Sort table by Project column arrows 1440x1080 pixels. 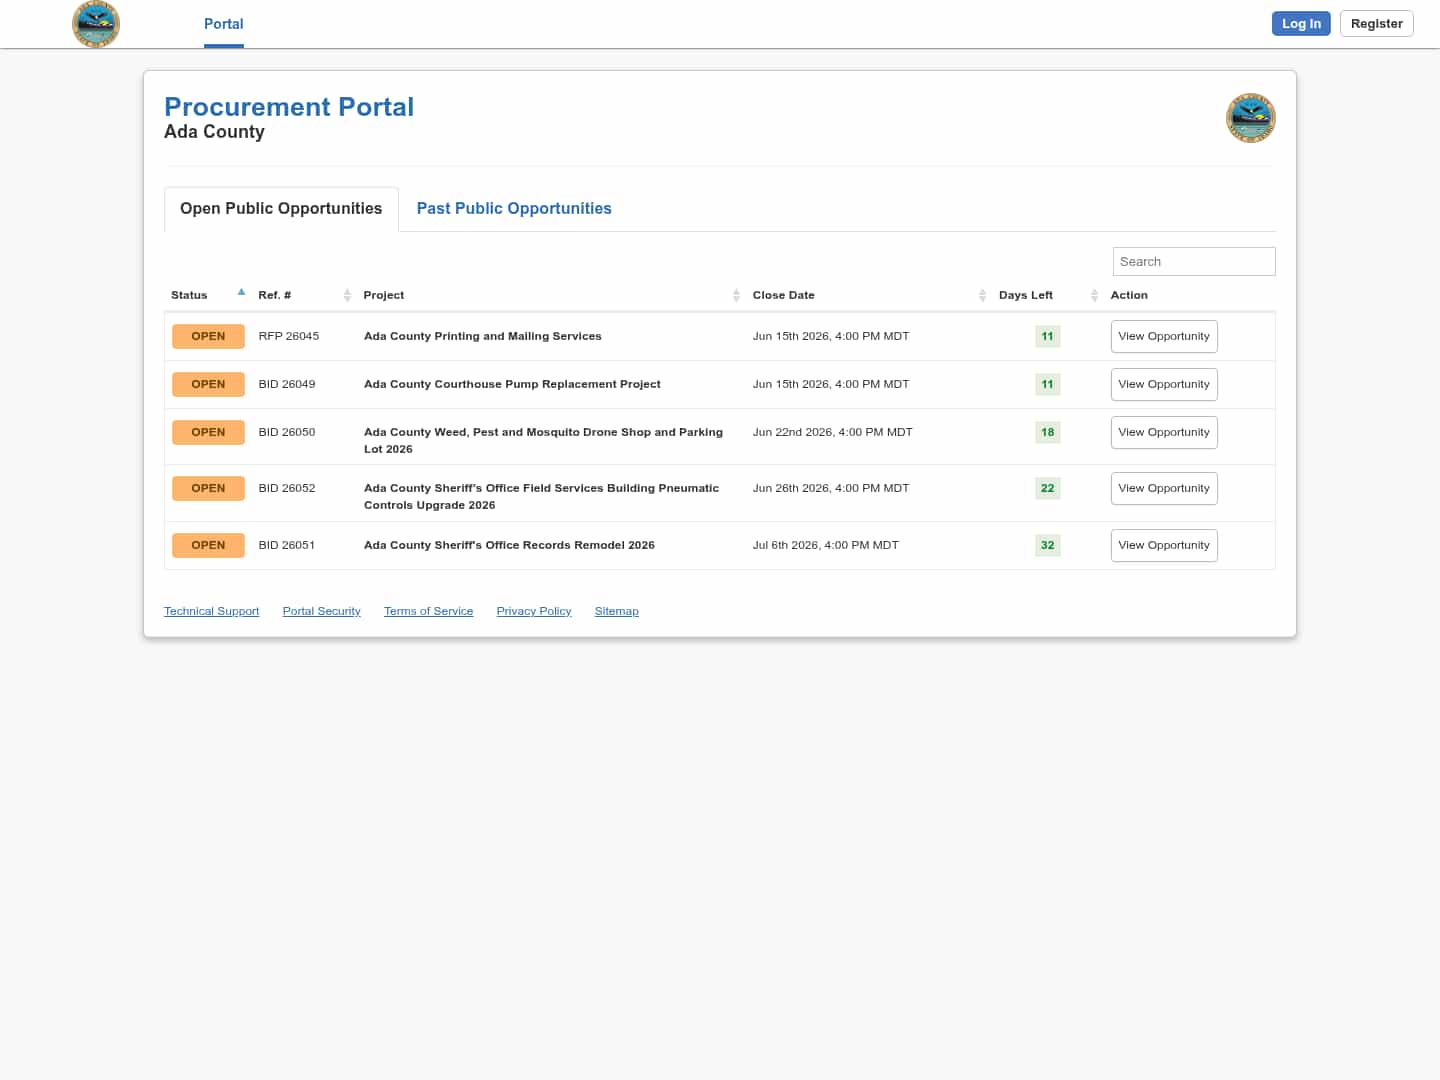(x=736, y=295)
